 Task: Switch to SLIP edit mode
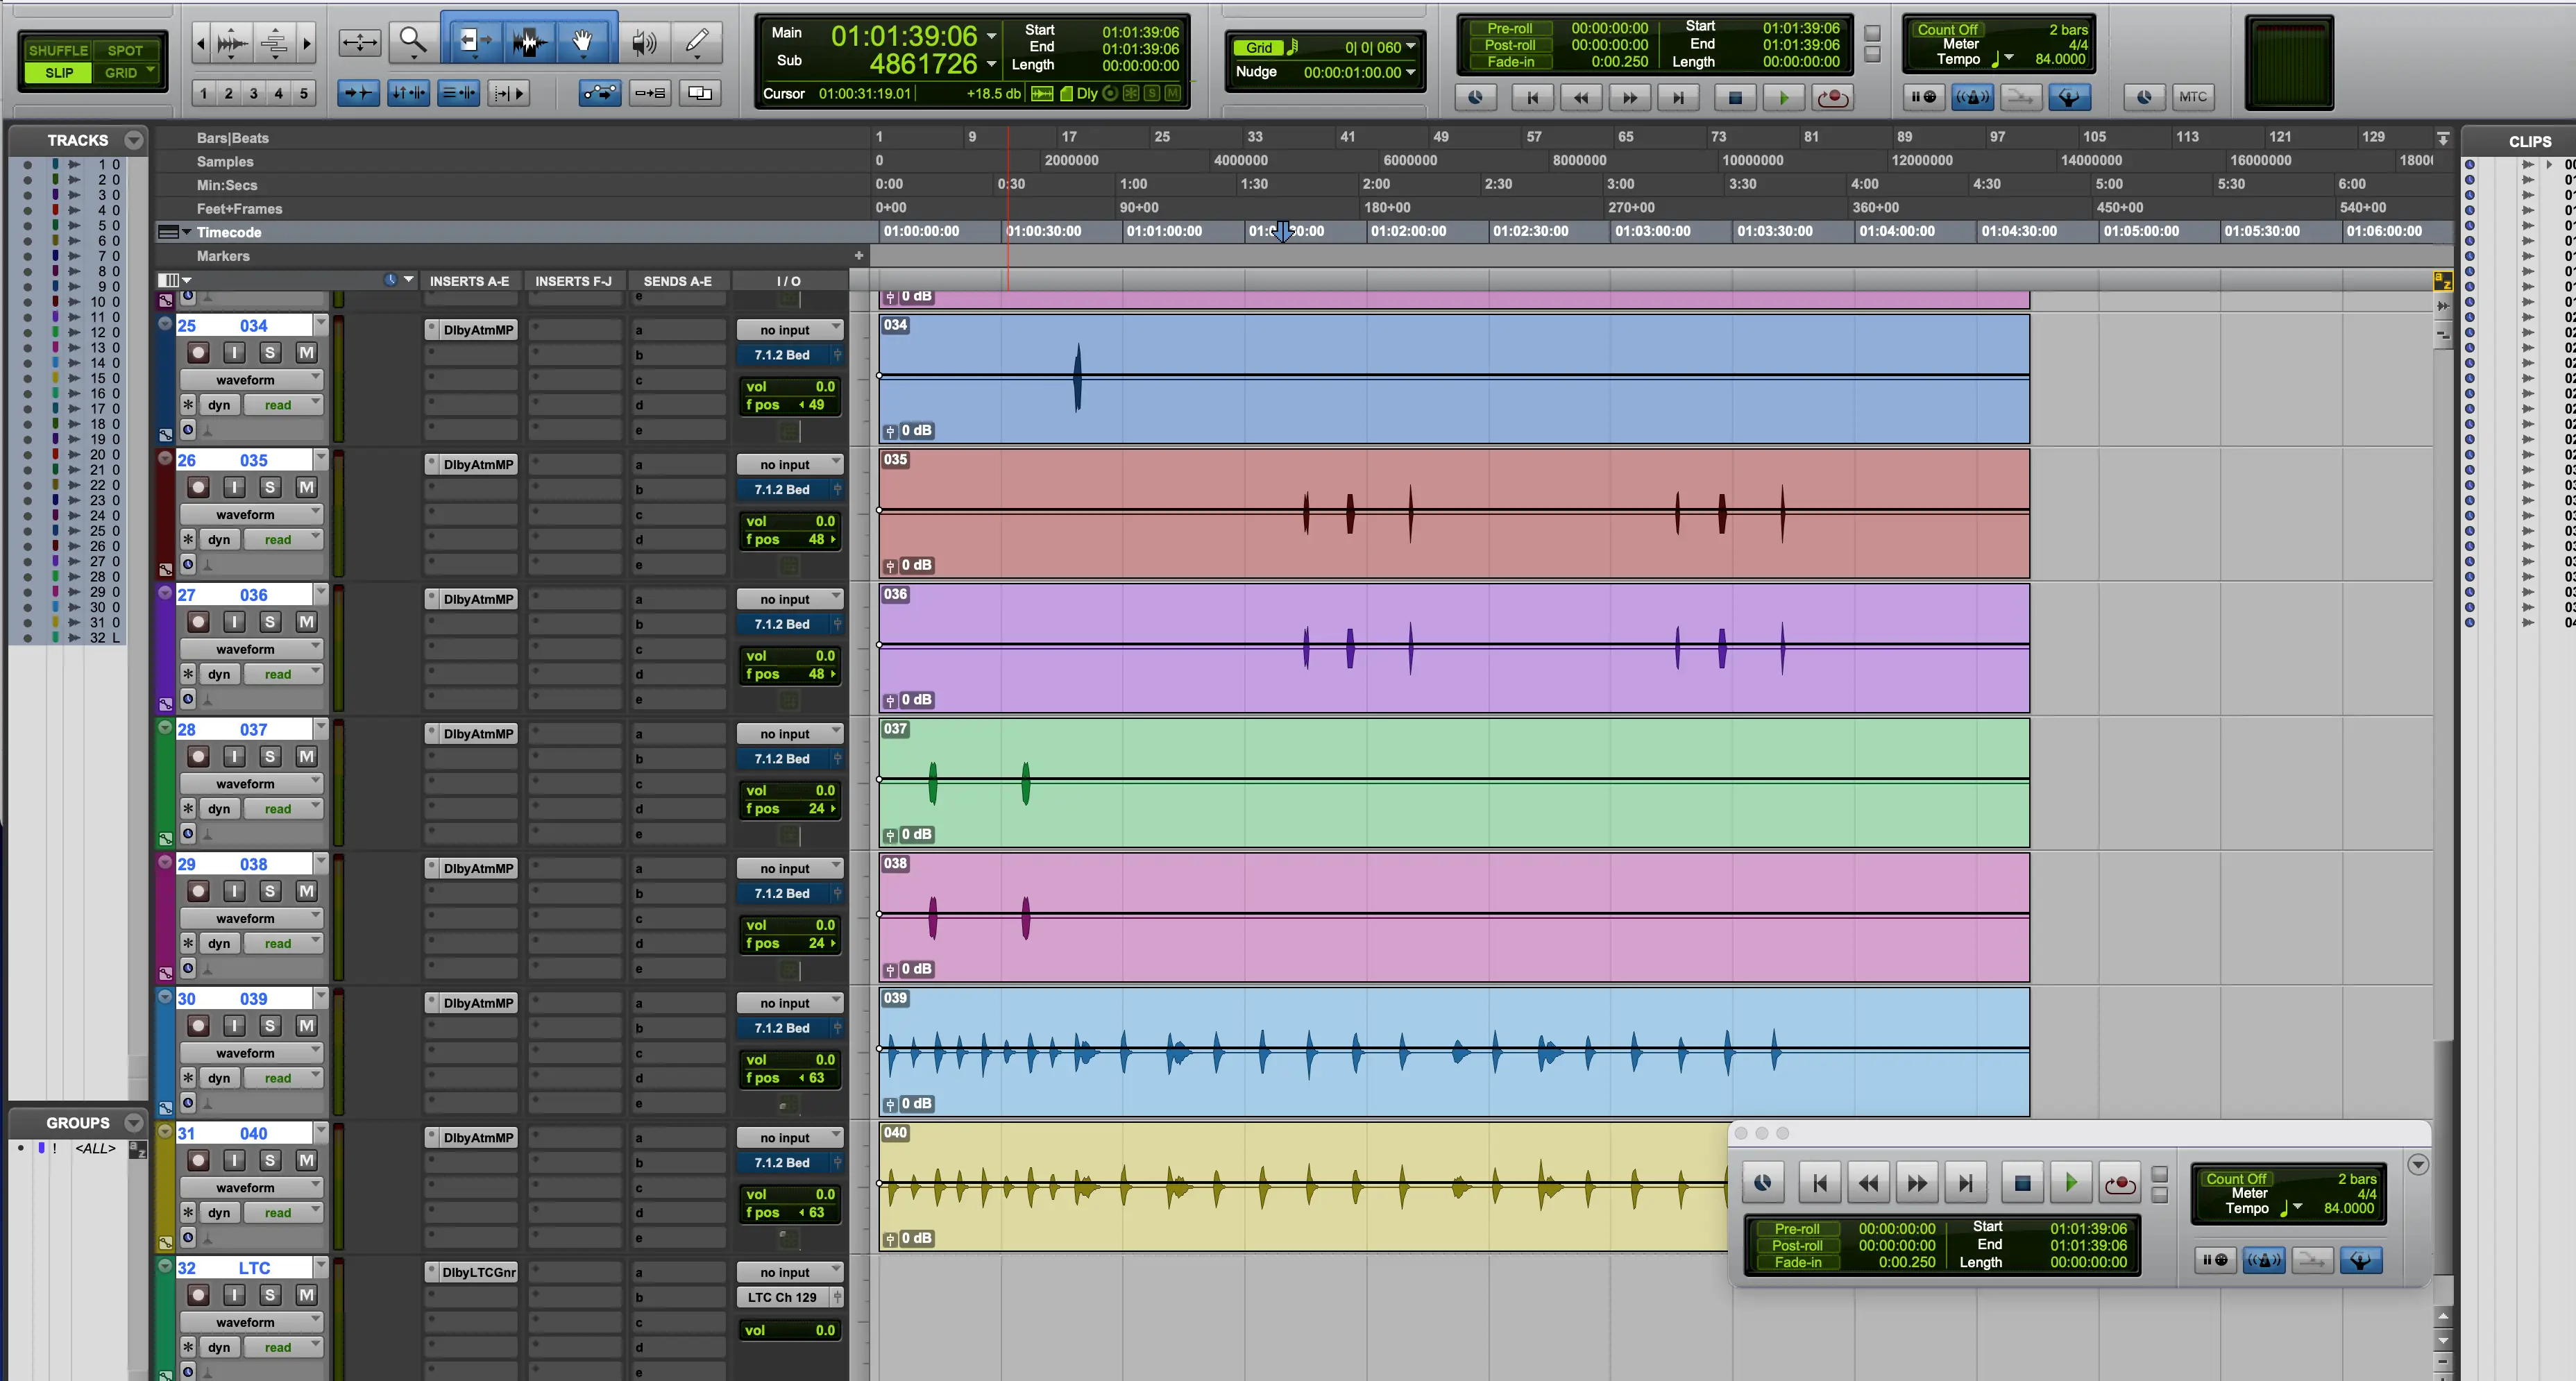point(58,73)
